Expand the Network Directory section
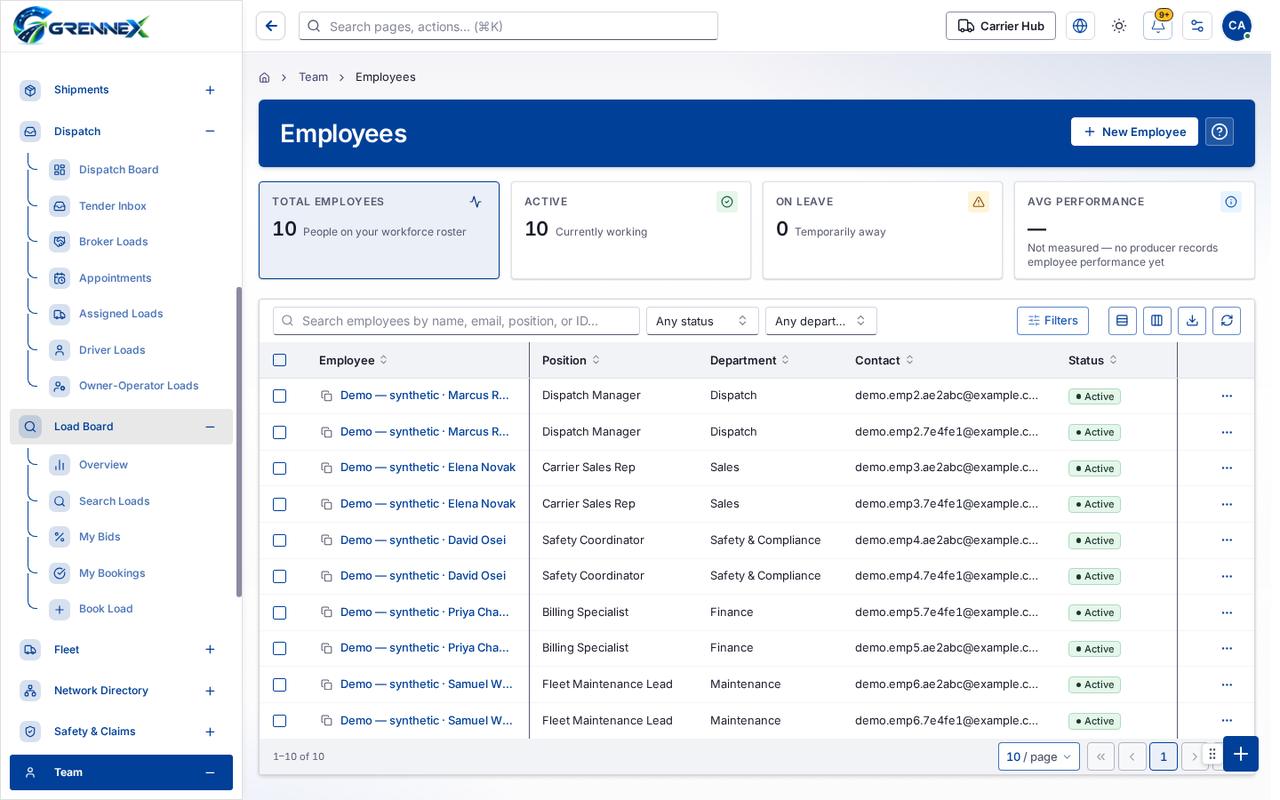 click(x=210, y=691)
